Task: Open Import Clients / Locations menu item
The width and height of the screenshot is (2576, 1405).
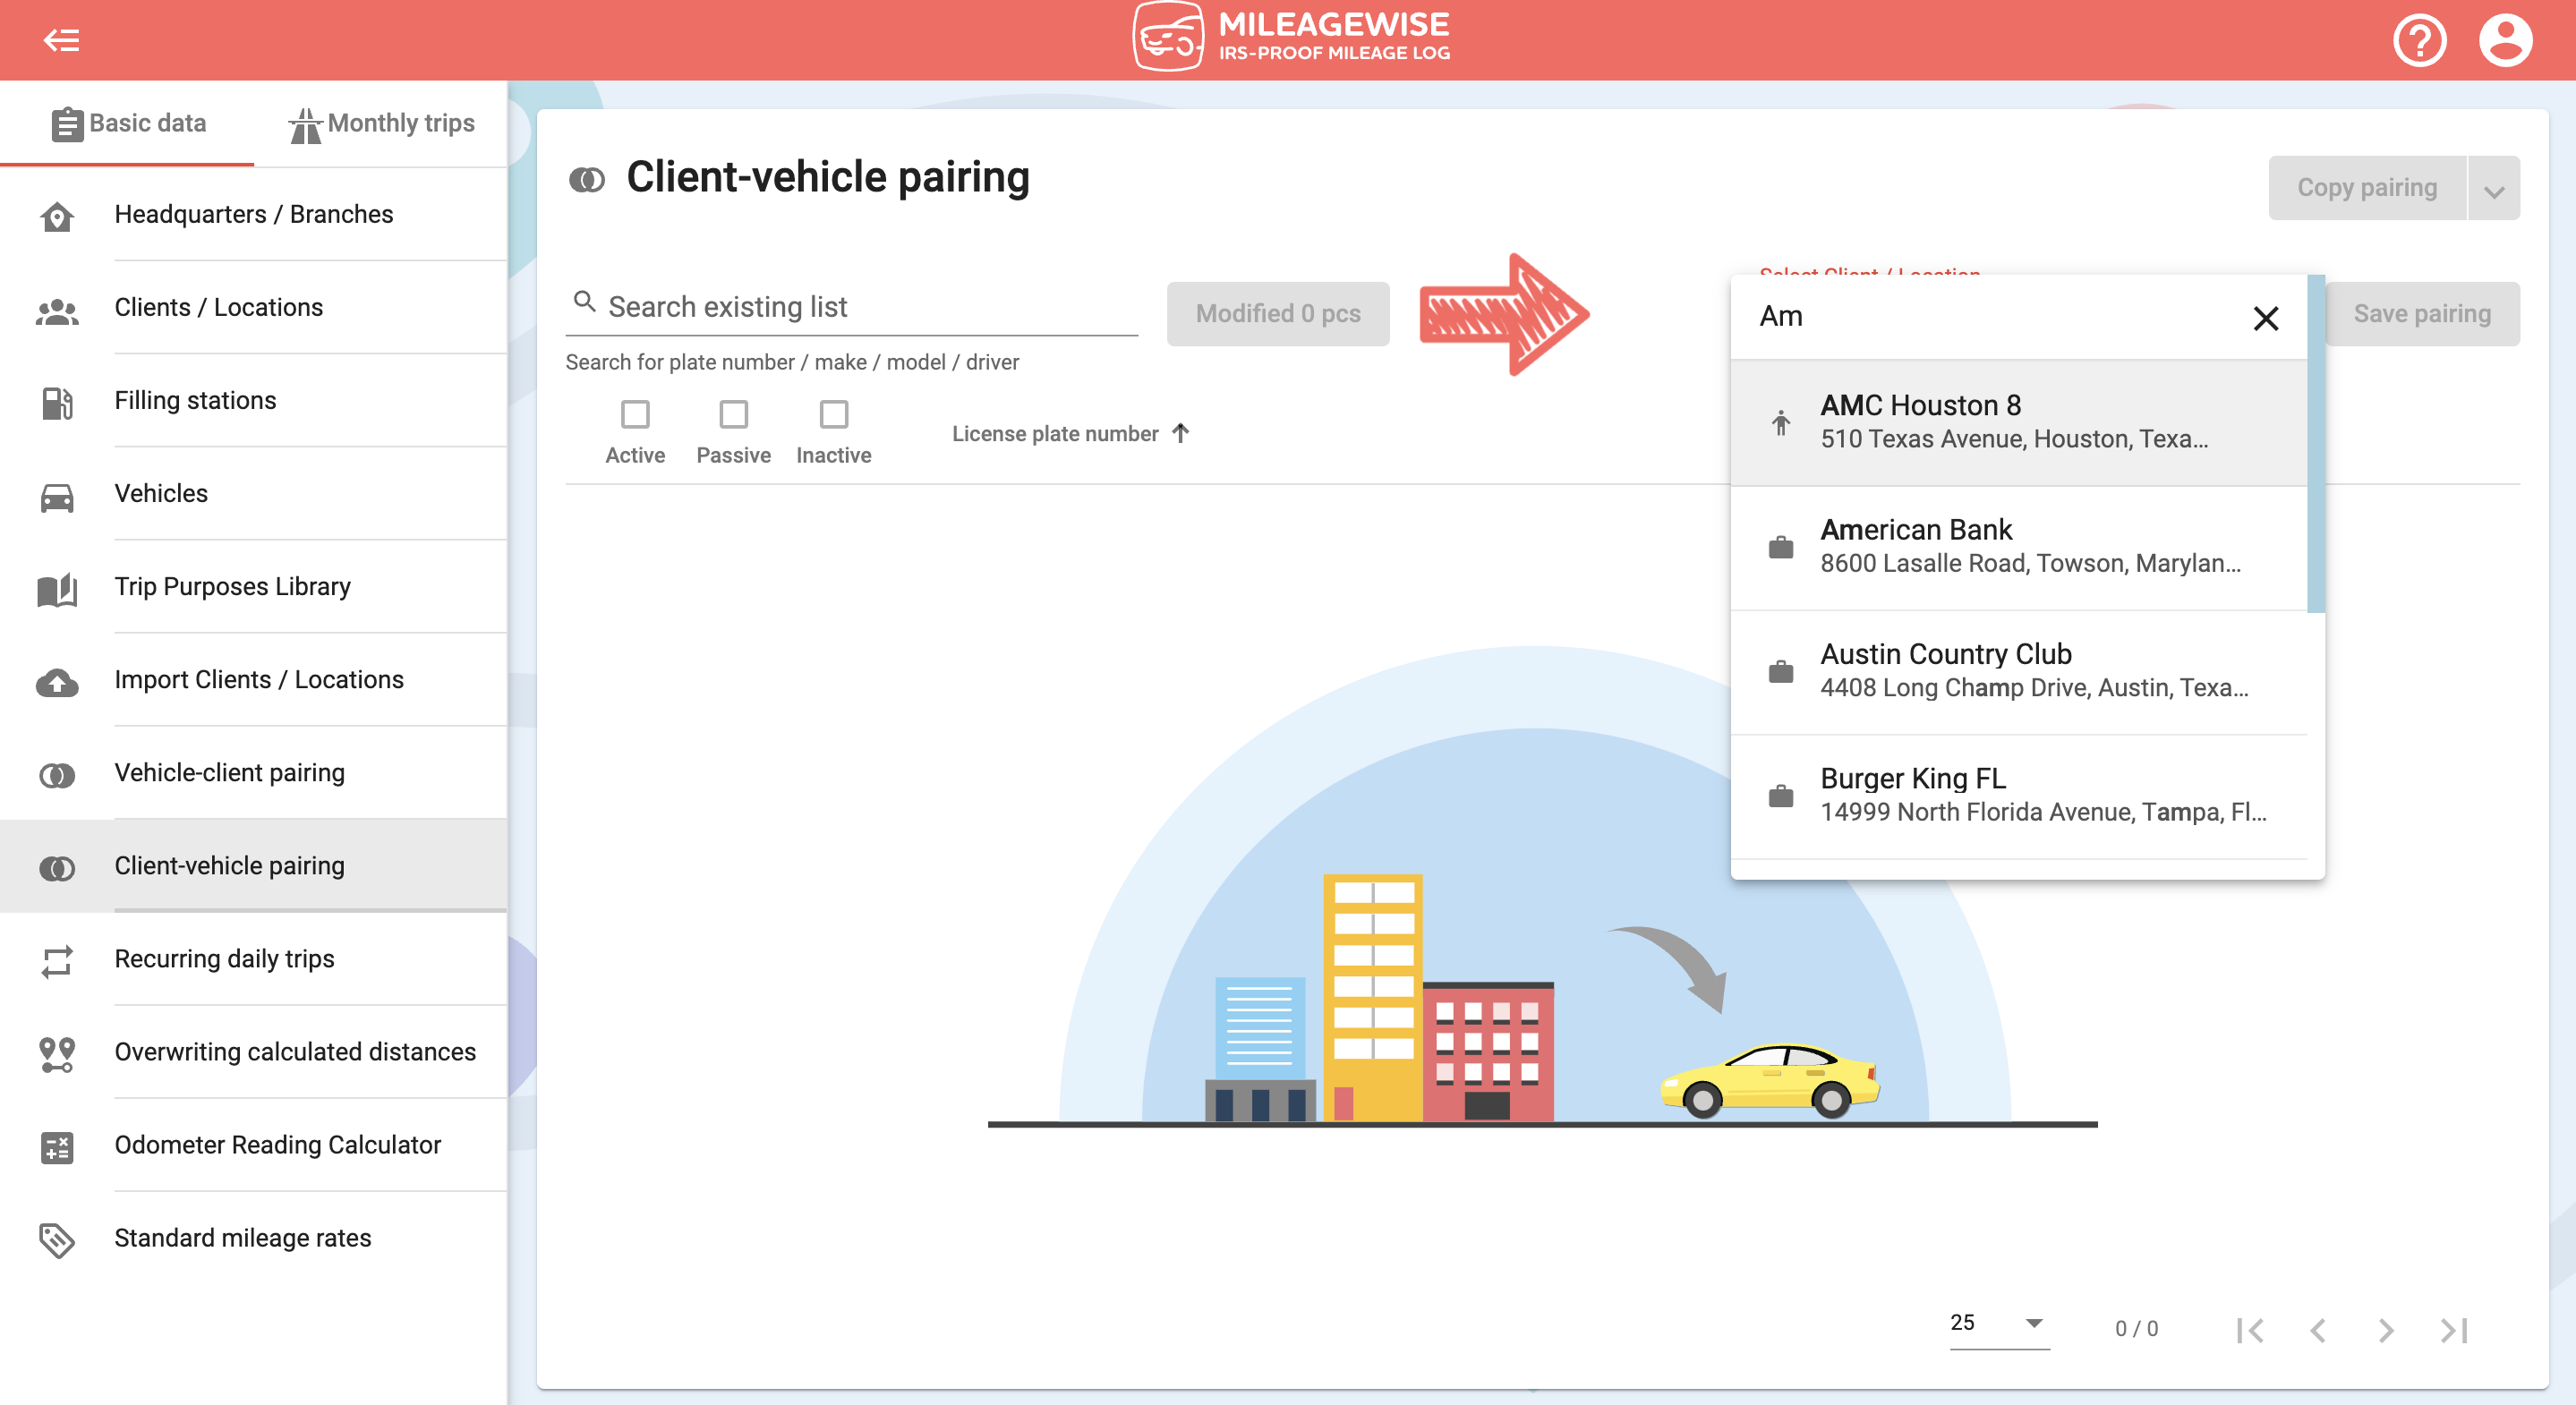Action: [253, 679]
